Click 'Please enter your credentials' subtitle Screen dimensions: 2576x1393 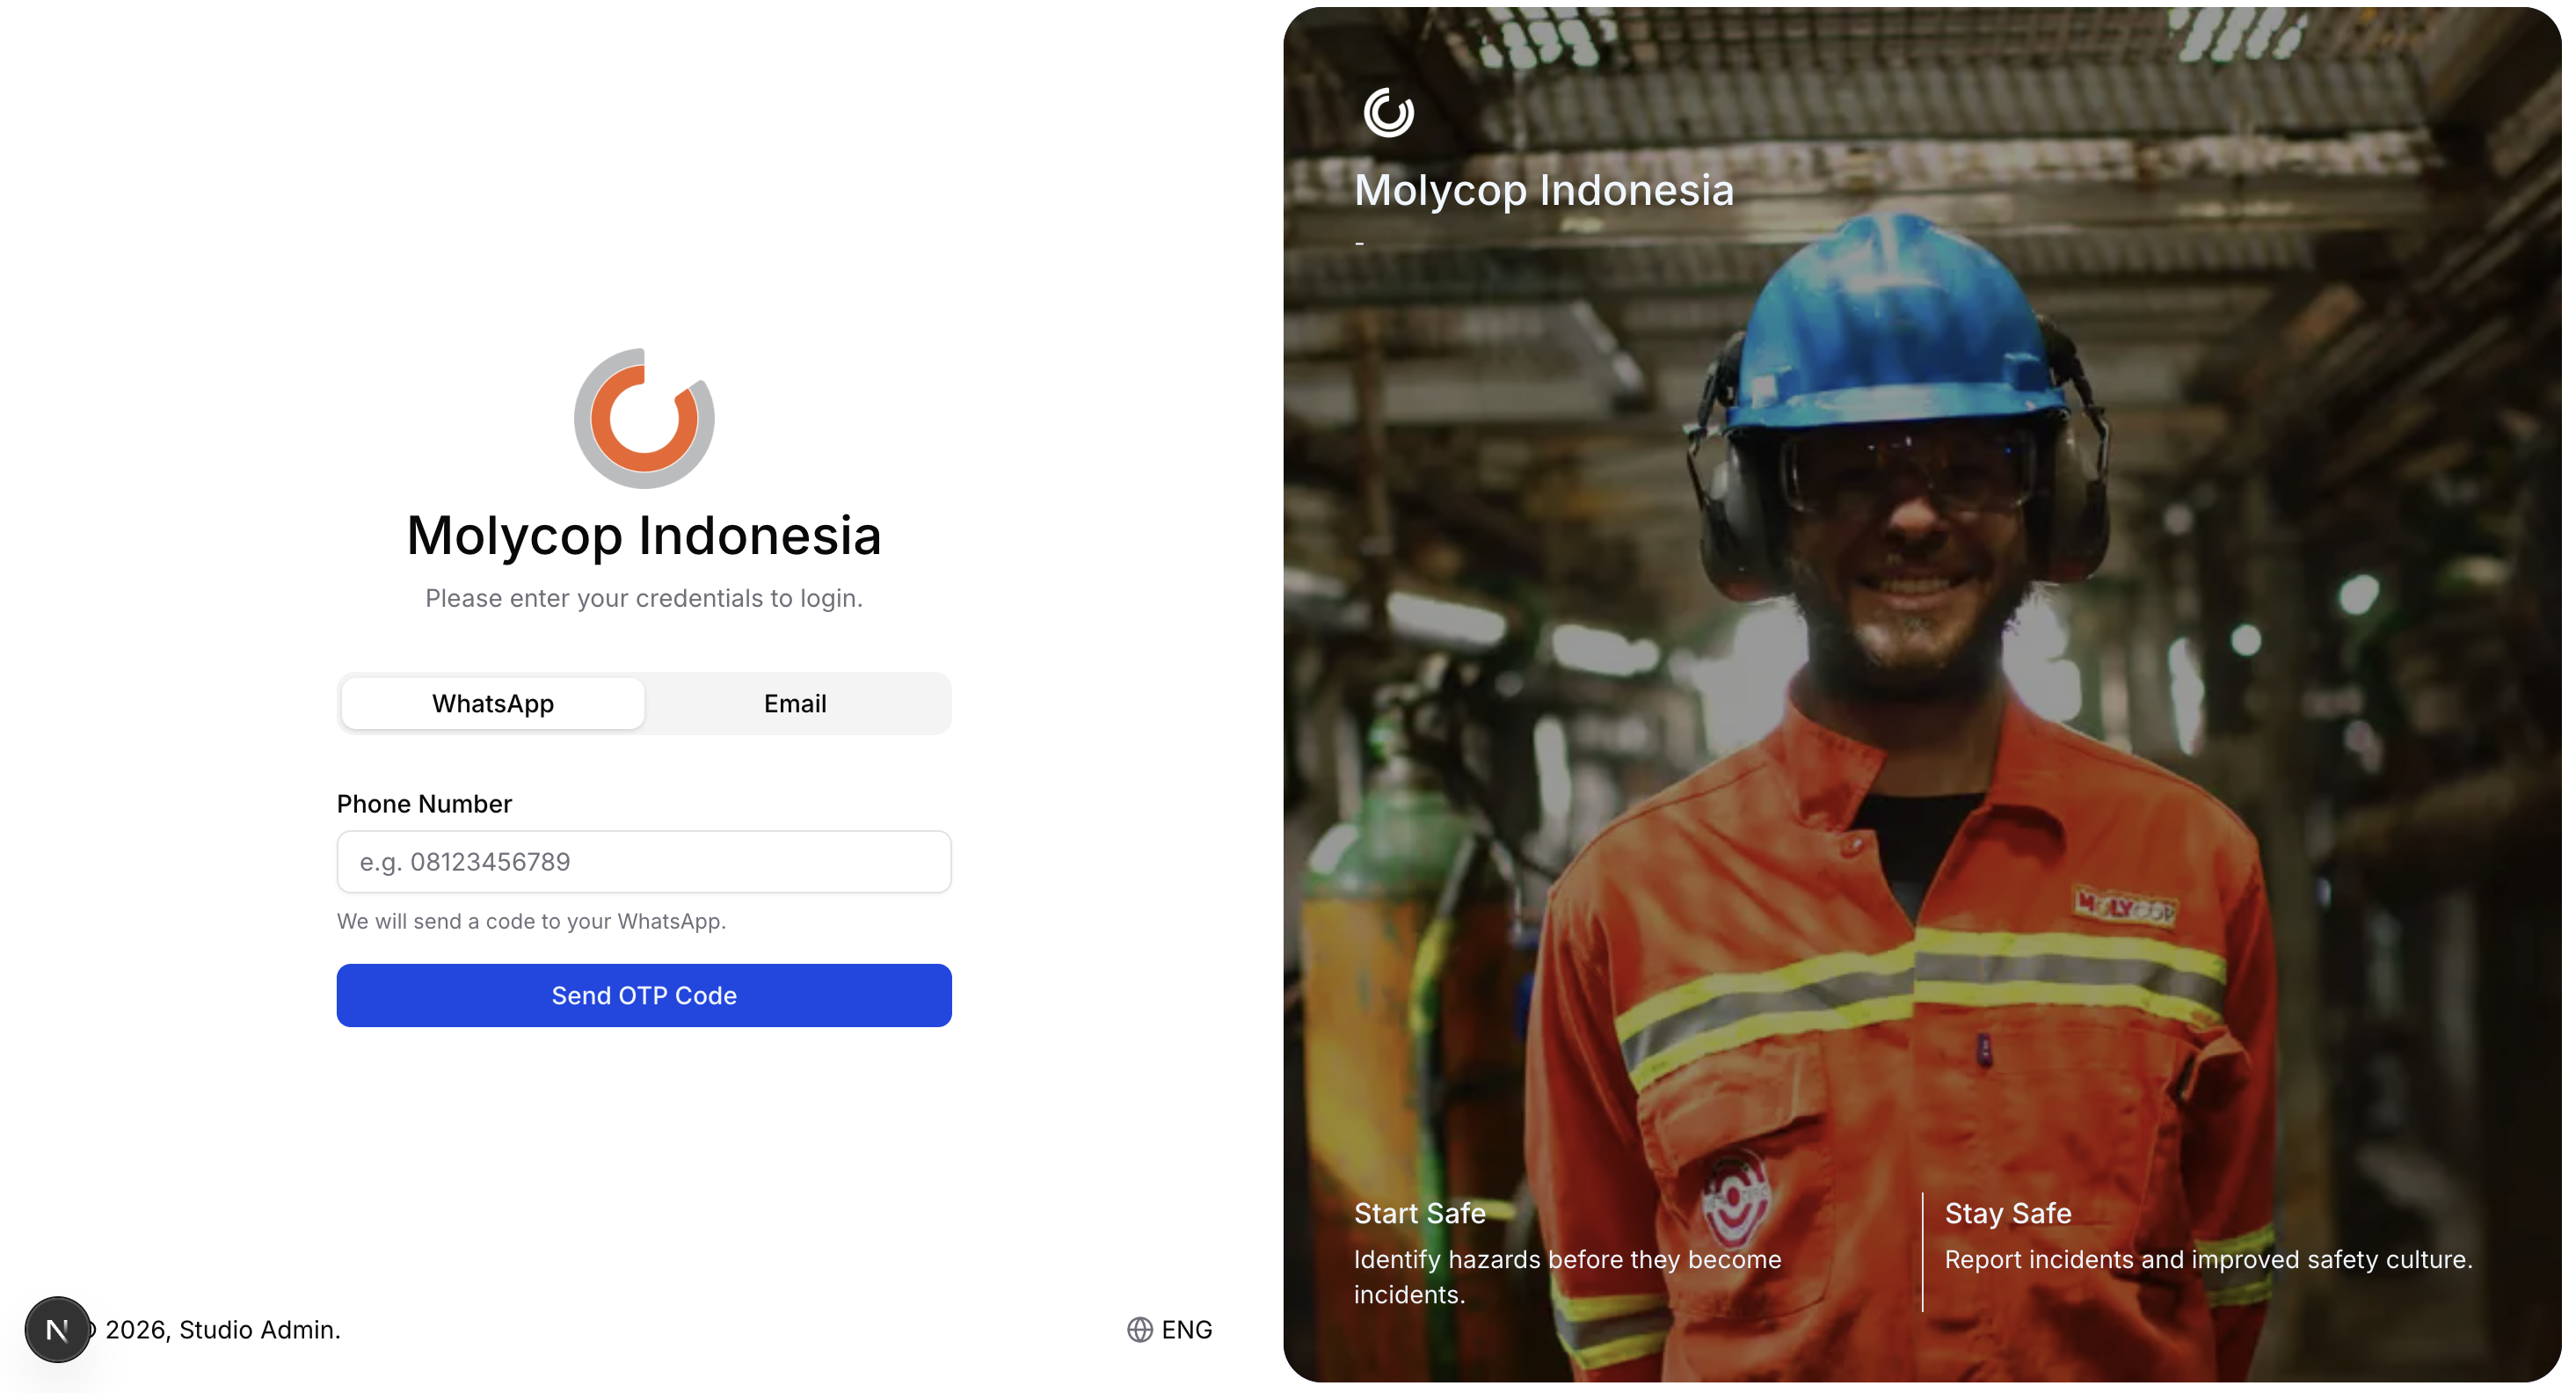pos(644,598)
